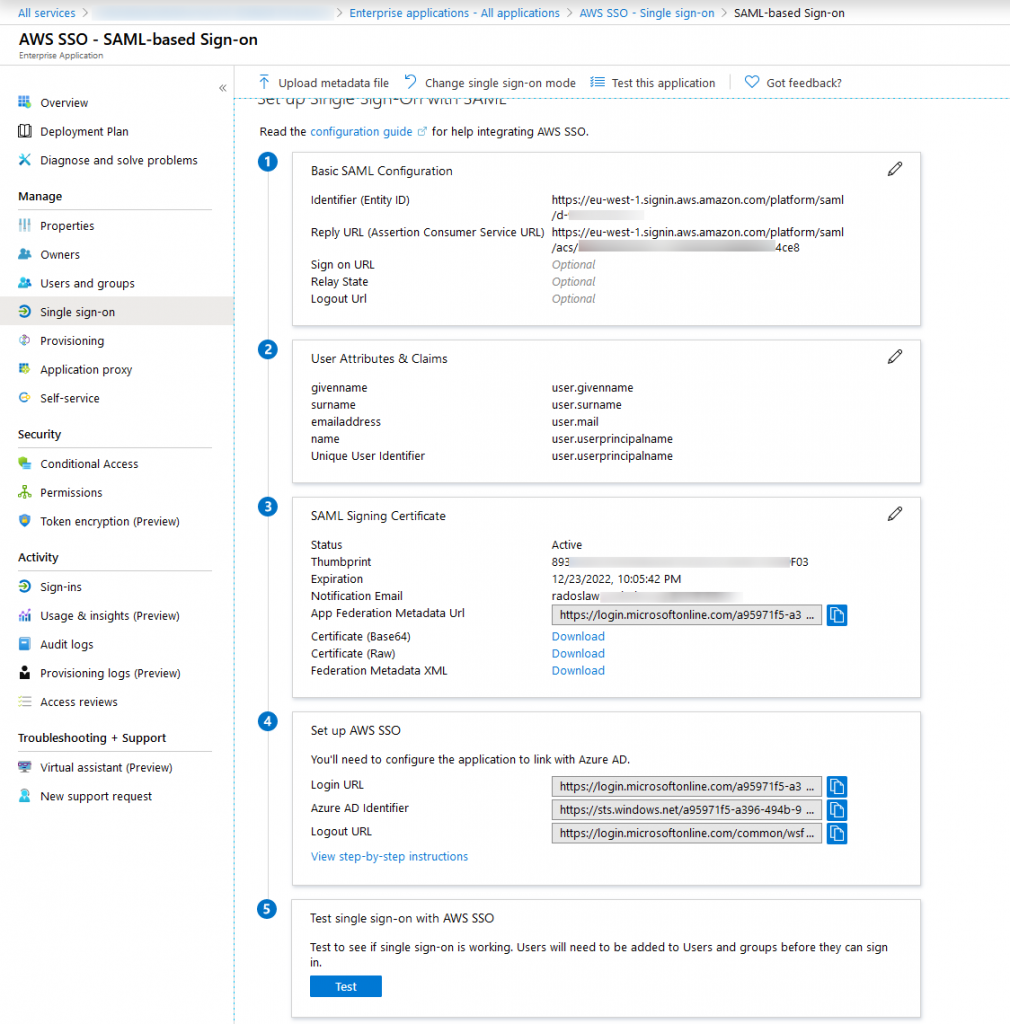Screen dimensions: 1010x1024
Task: Go to All services breadcrumb
Action: pyautogui.click(x=46, y=13)
